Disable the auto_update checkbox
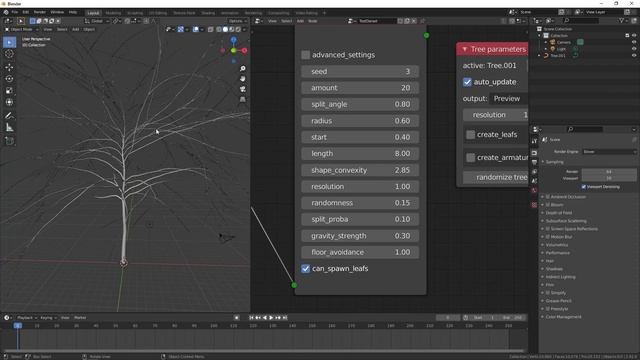This screenshot has height=360, width=640. [x=467, y=82]
